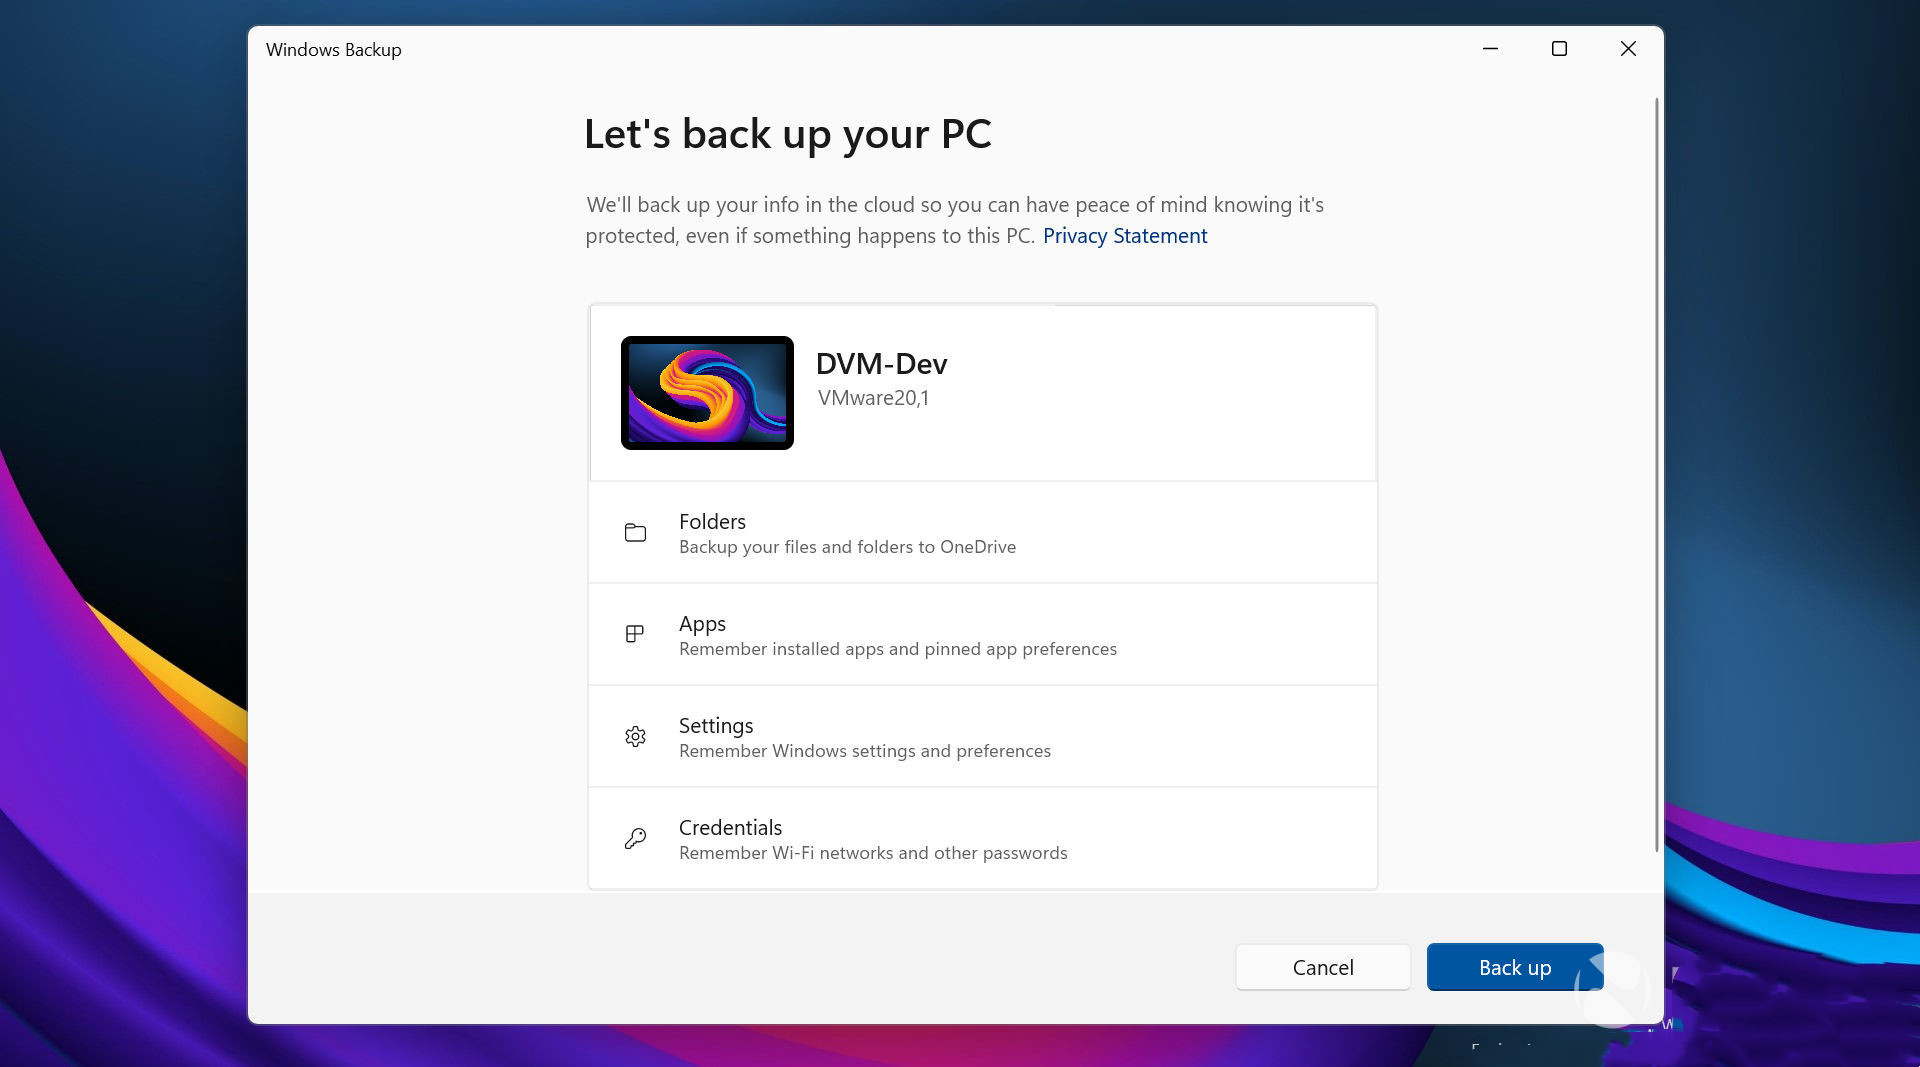The width and height of the screenshot is (1920, 1067).
Task: Click the vertical scrollbar of Windows Backup
Action: [x=1656, y=475]
